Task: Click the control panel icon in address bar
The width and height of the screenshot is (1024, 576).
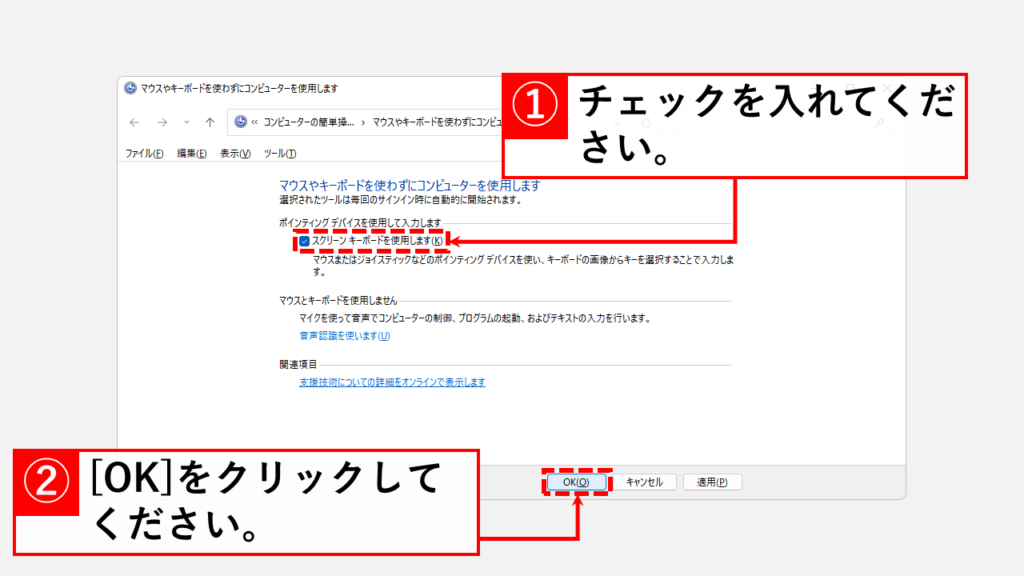Action: click(240, 122)
